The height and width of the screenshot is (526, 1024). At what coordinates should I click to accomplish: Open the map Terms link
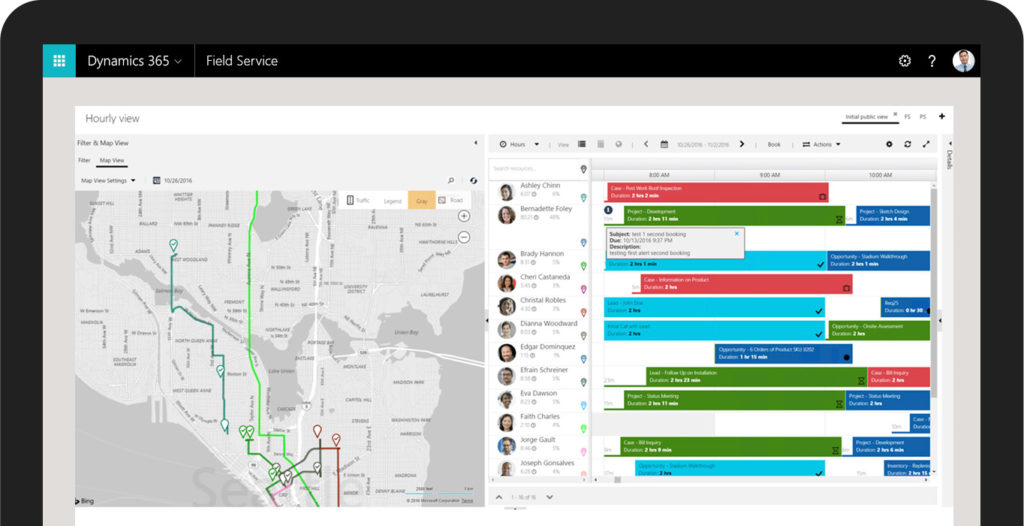tap(467, 501)
